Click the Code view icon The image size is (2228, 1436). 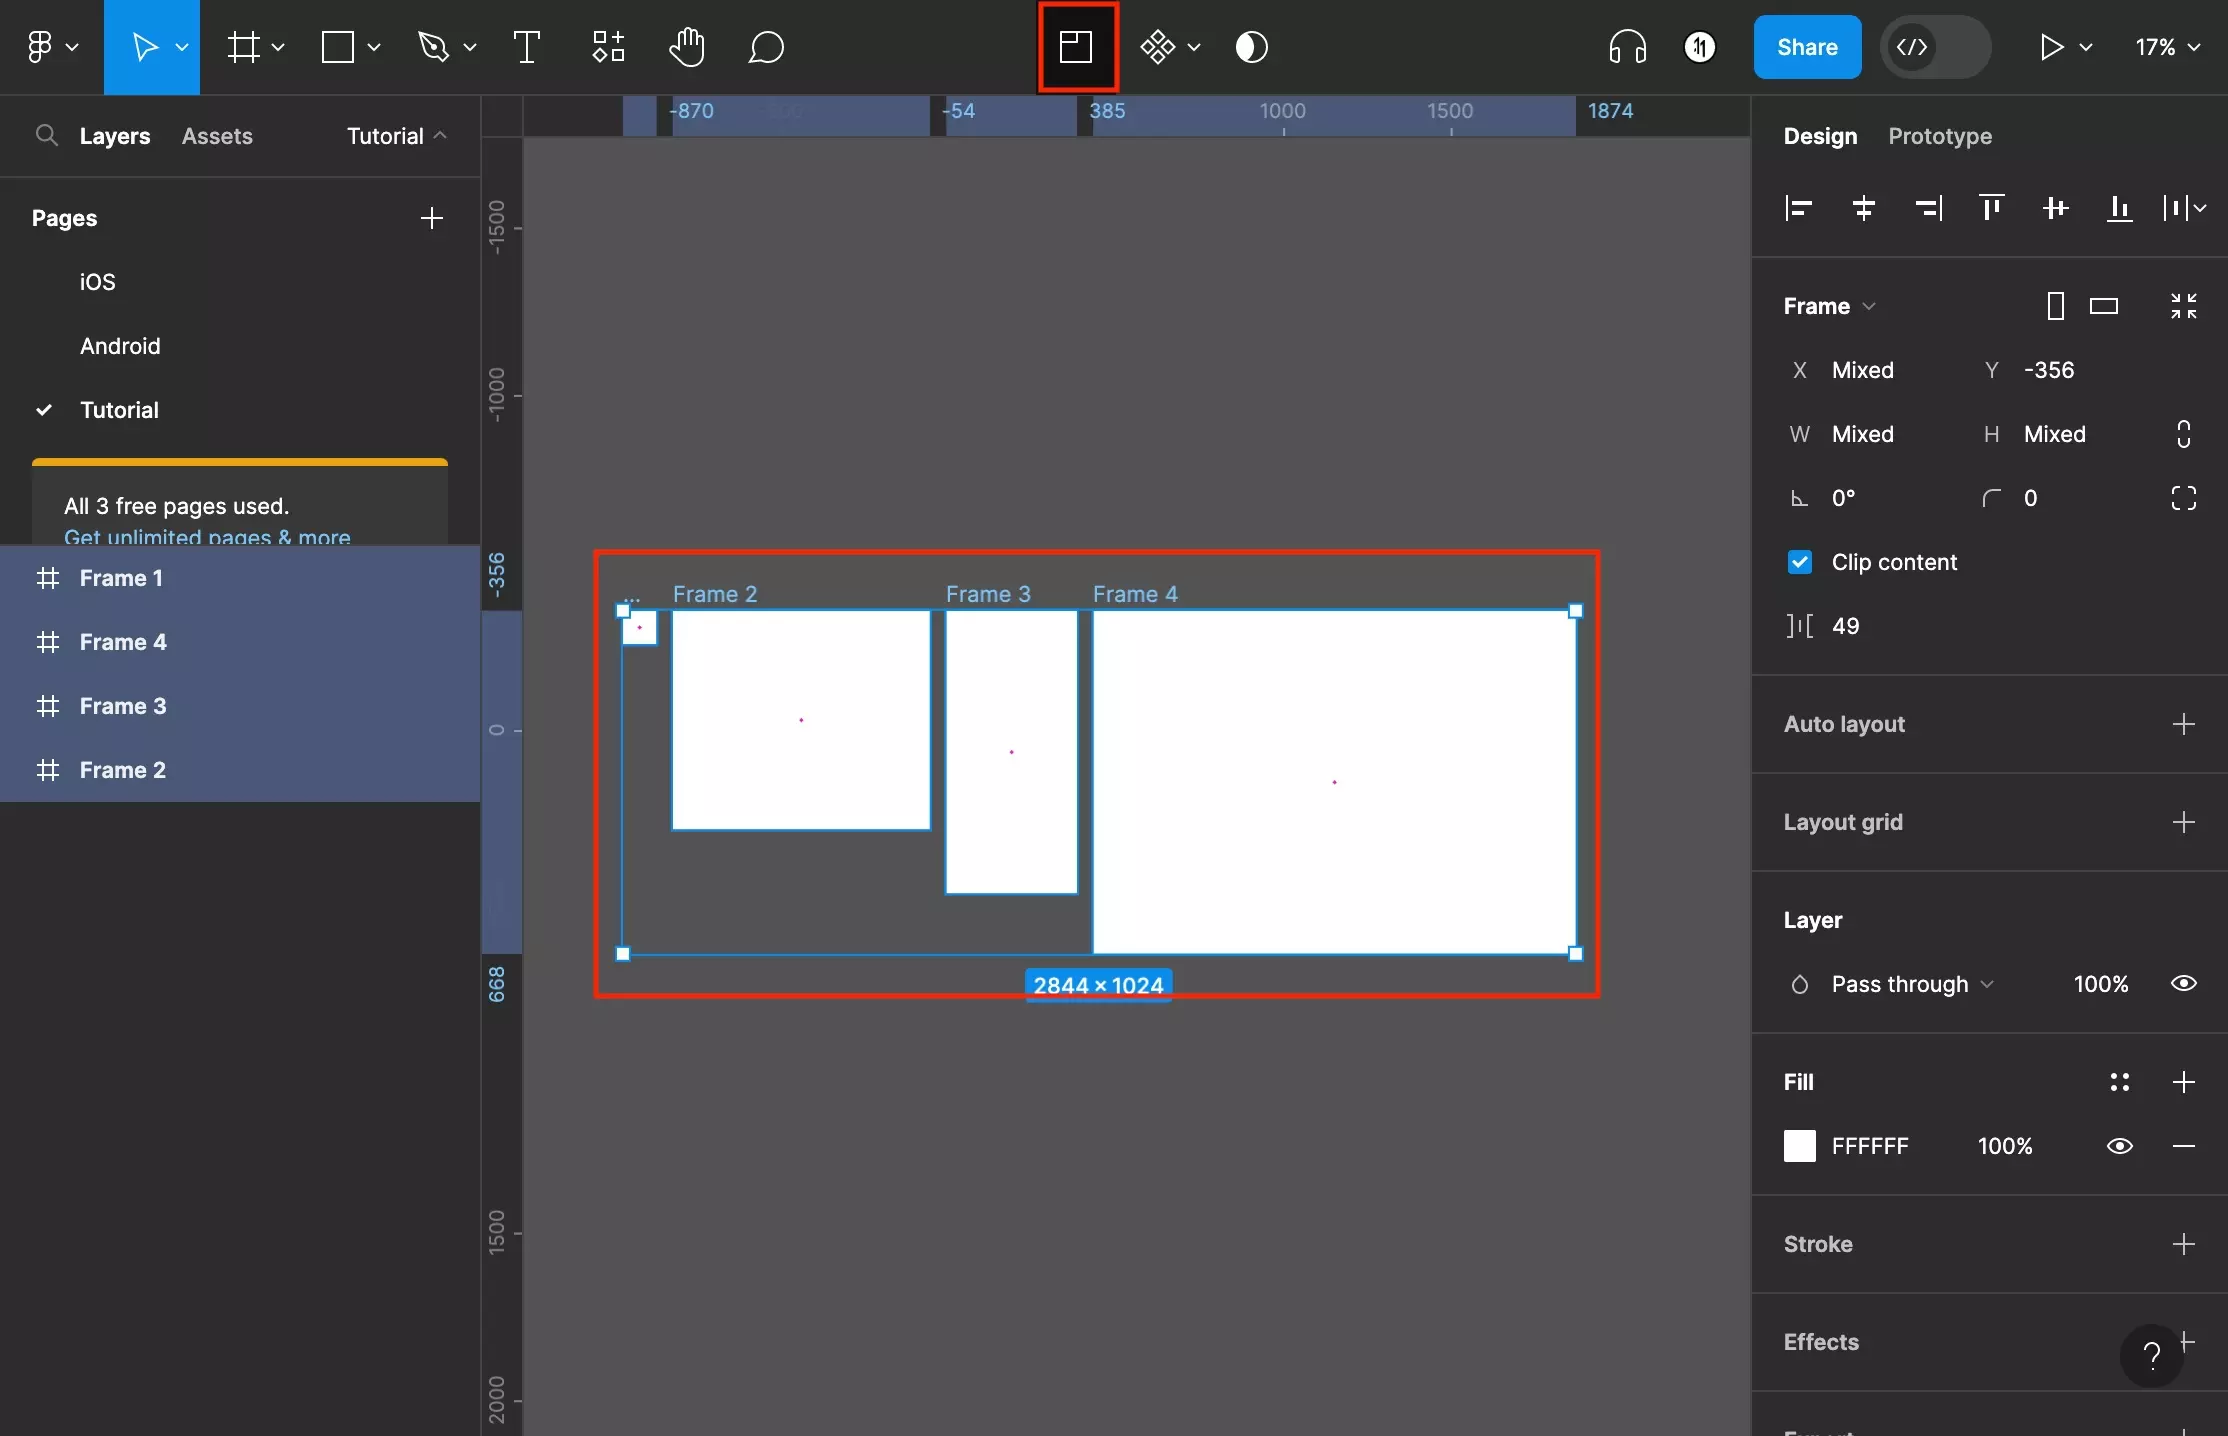(1911, 45)
